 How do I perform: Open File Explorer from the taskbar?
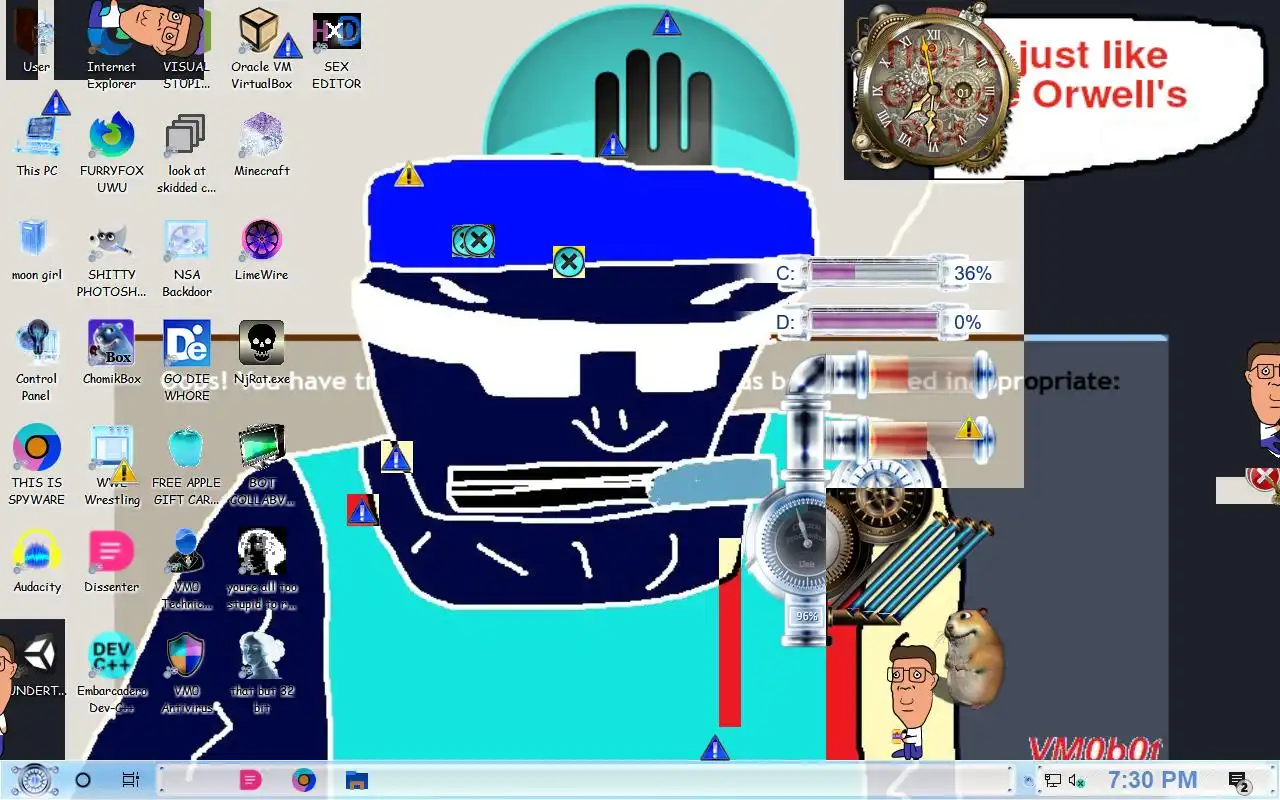coord(357,780)
